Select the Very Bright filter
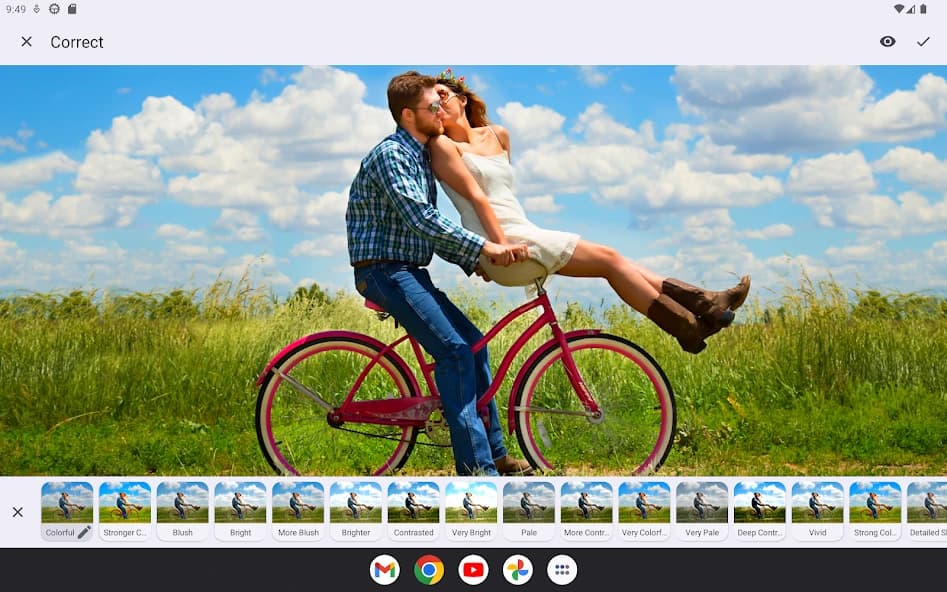Screen dimensions: 947x592 pyautogui.click(x=471, y=508)
